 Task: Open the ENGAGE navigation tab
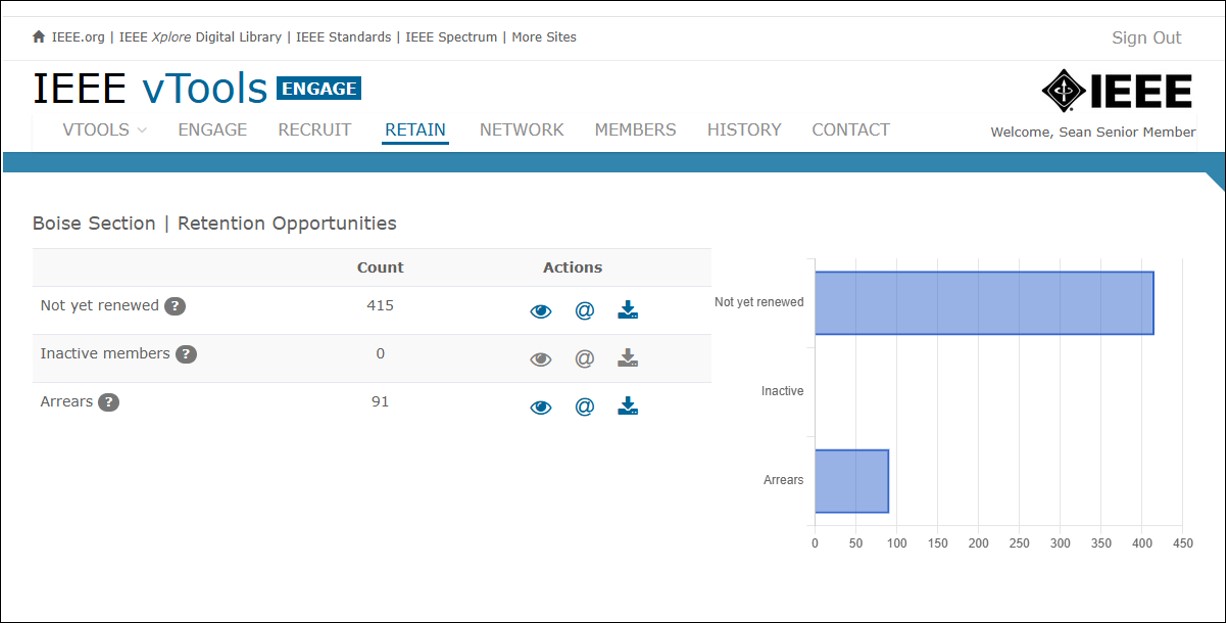[212, 130]
